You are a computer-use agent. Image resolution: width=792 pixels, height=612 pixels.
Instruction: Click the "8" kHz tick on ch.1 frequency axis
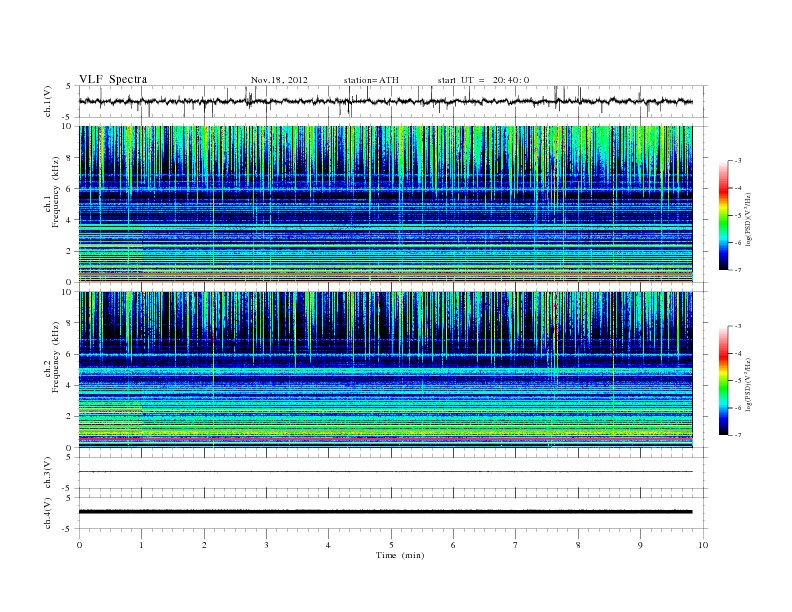click(70, 158)
